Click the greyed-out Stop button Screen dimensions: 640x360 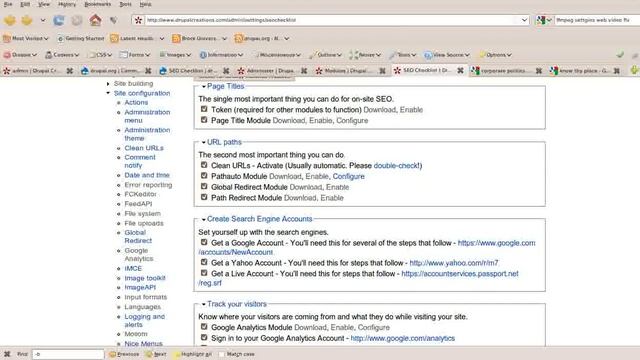coord(77,20)
